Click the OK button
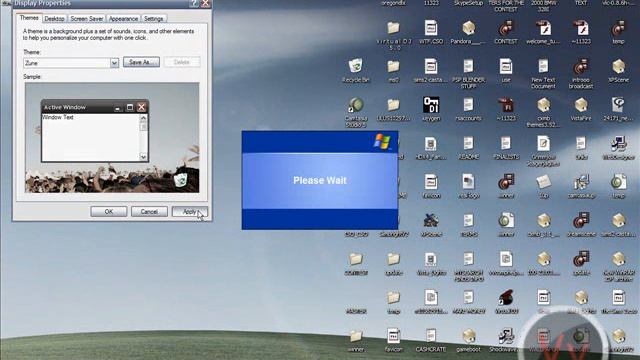 109,211
